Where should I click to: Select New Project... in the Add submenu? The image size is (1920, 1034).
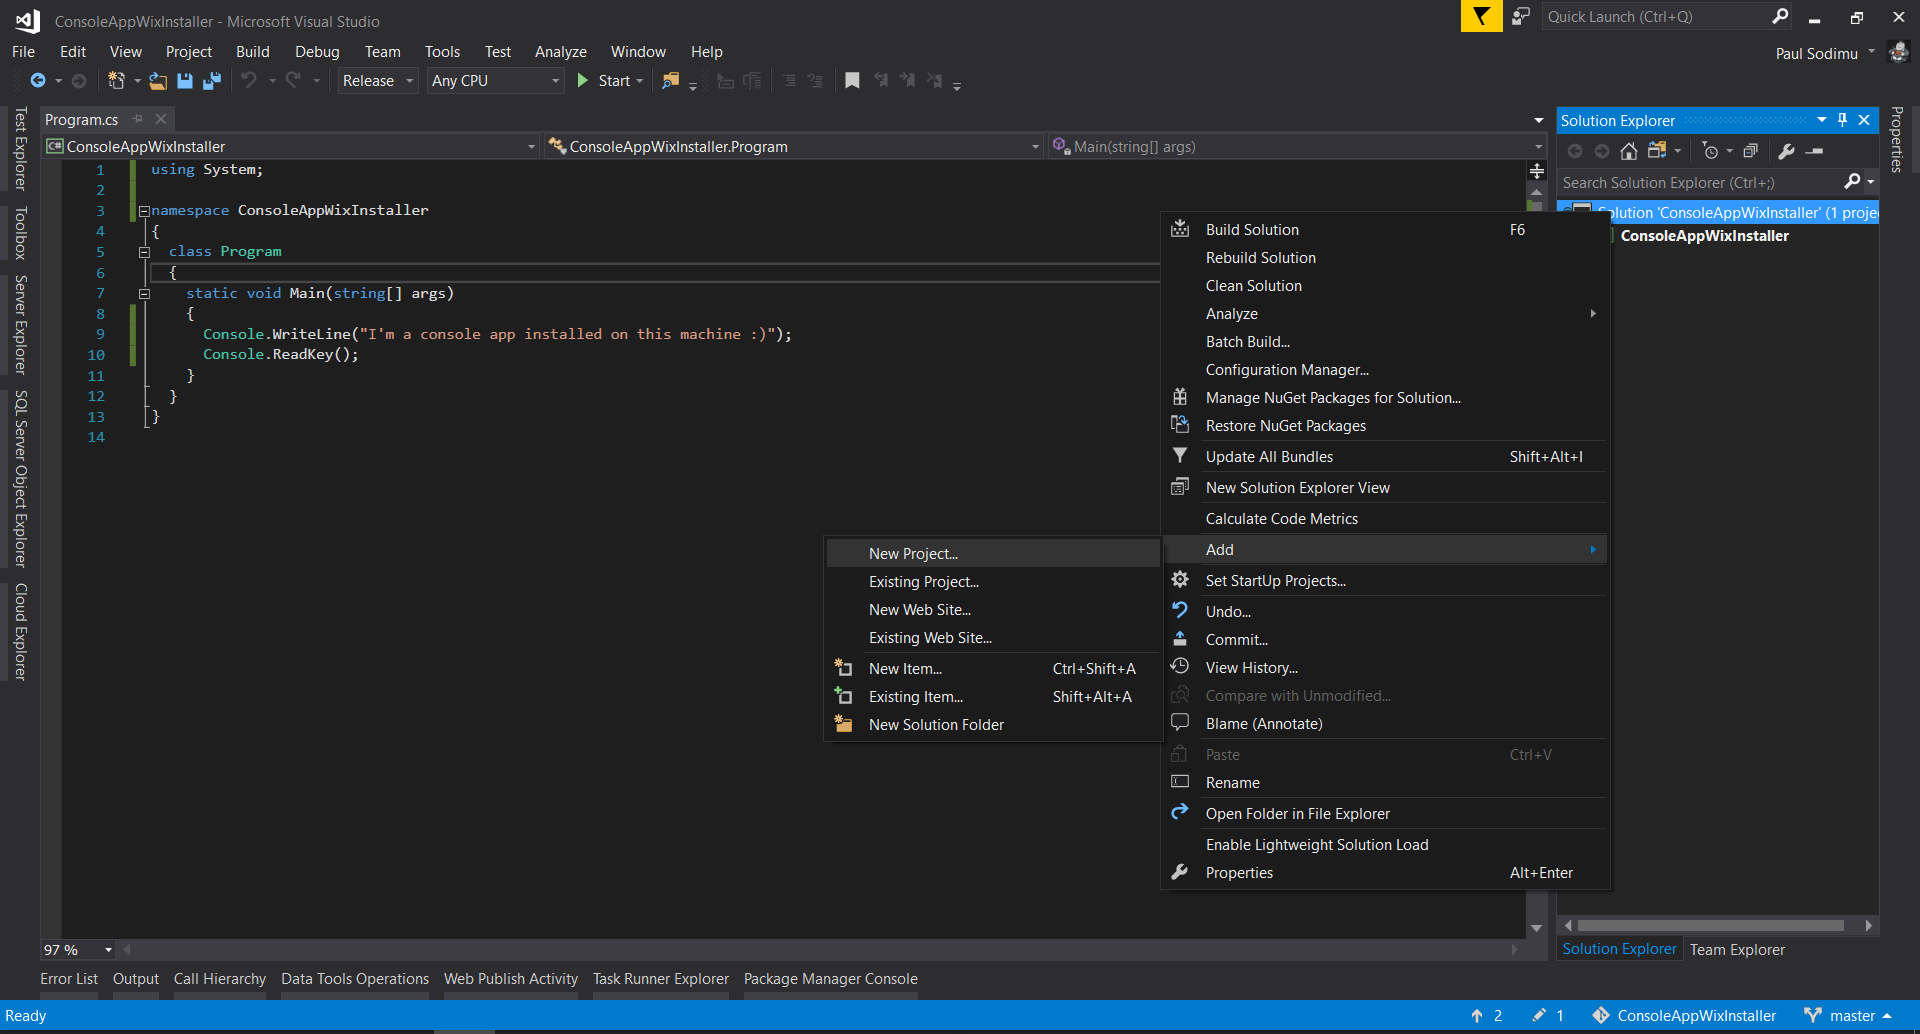pos(992,554)
